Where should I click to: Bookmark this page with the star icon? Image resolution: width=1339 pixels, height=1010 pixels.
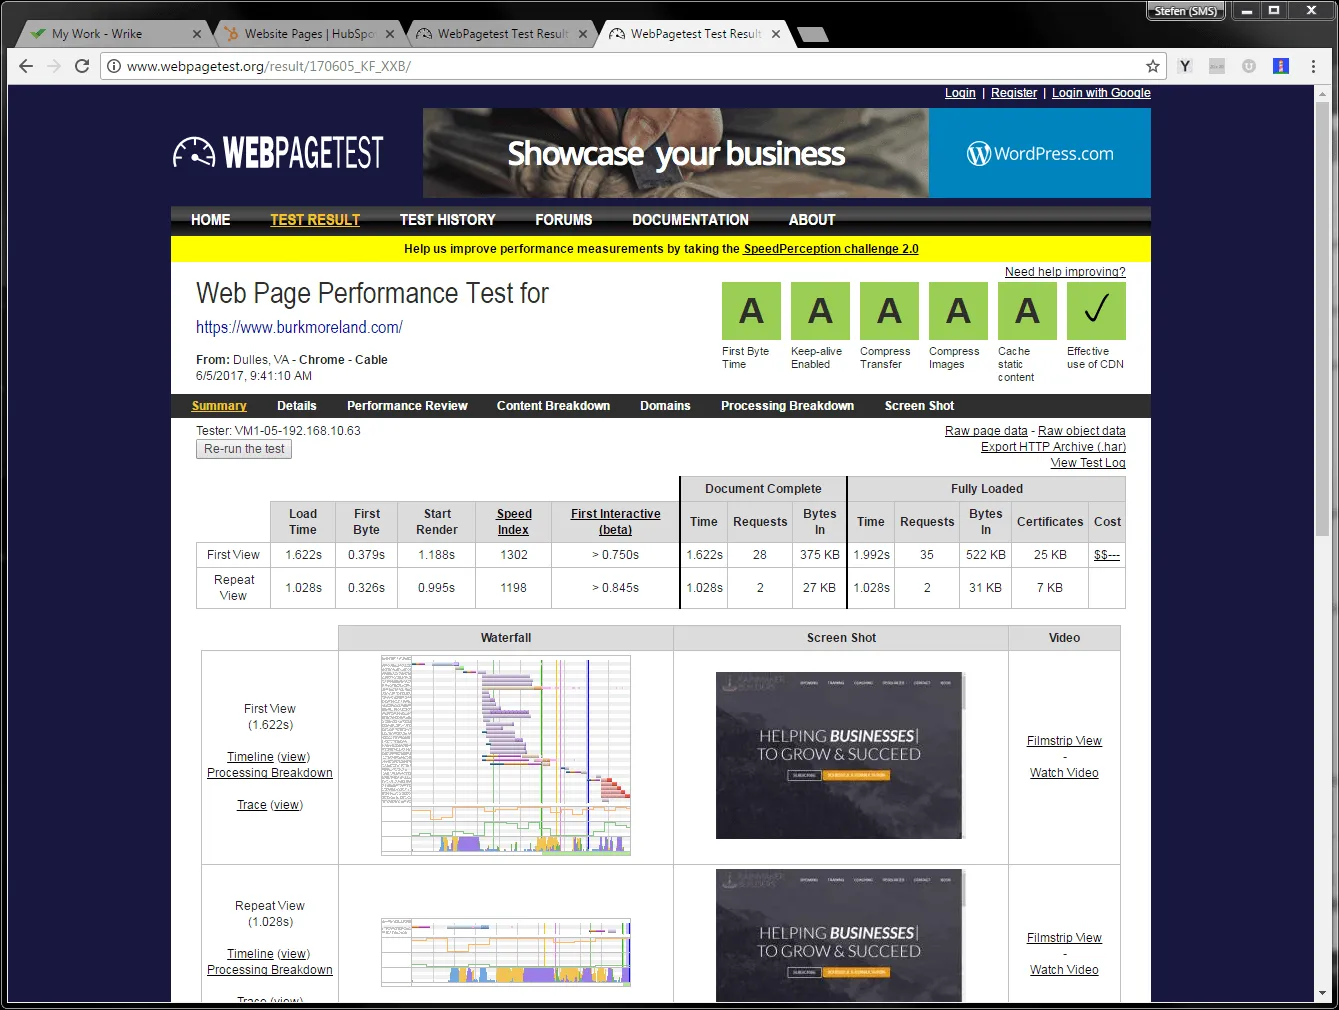pyautogui.click(x=1153, y=66)
